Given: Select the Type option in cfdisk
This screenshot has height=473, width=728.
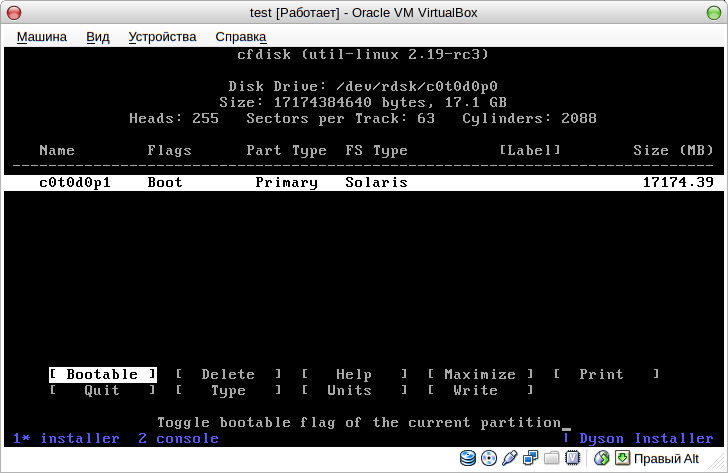Looking at the screenshot, I should click(228, 390).
